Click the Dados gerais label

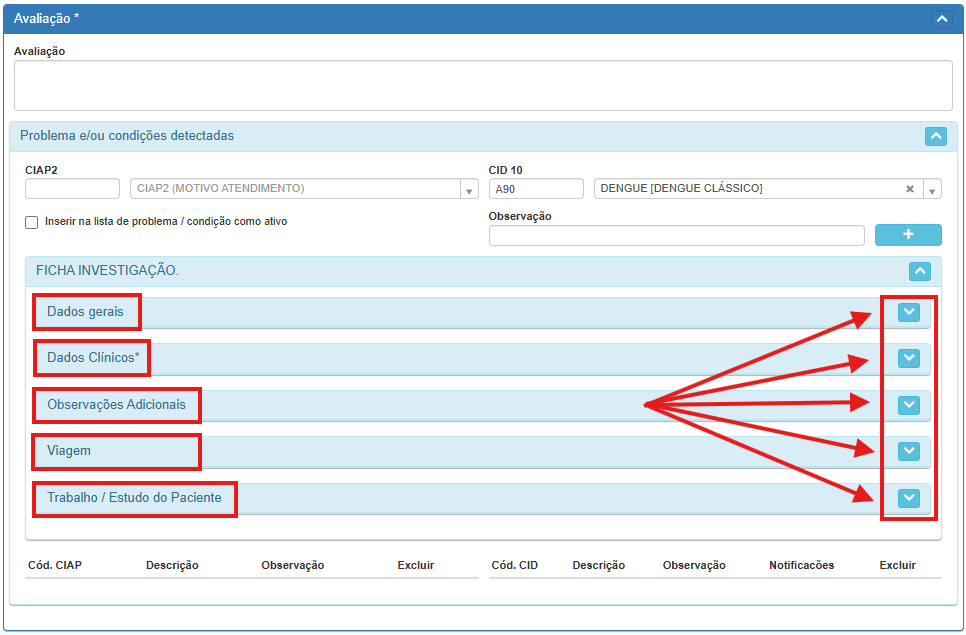coord(85,312)
